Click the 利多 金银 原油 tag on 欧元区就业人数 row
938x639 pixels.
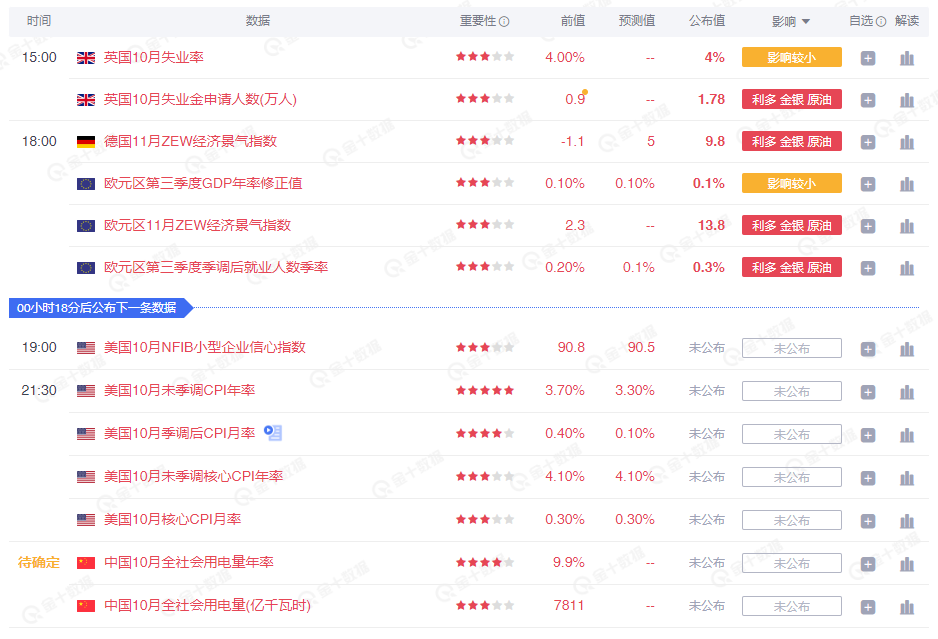(x=791, y=267)
